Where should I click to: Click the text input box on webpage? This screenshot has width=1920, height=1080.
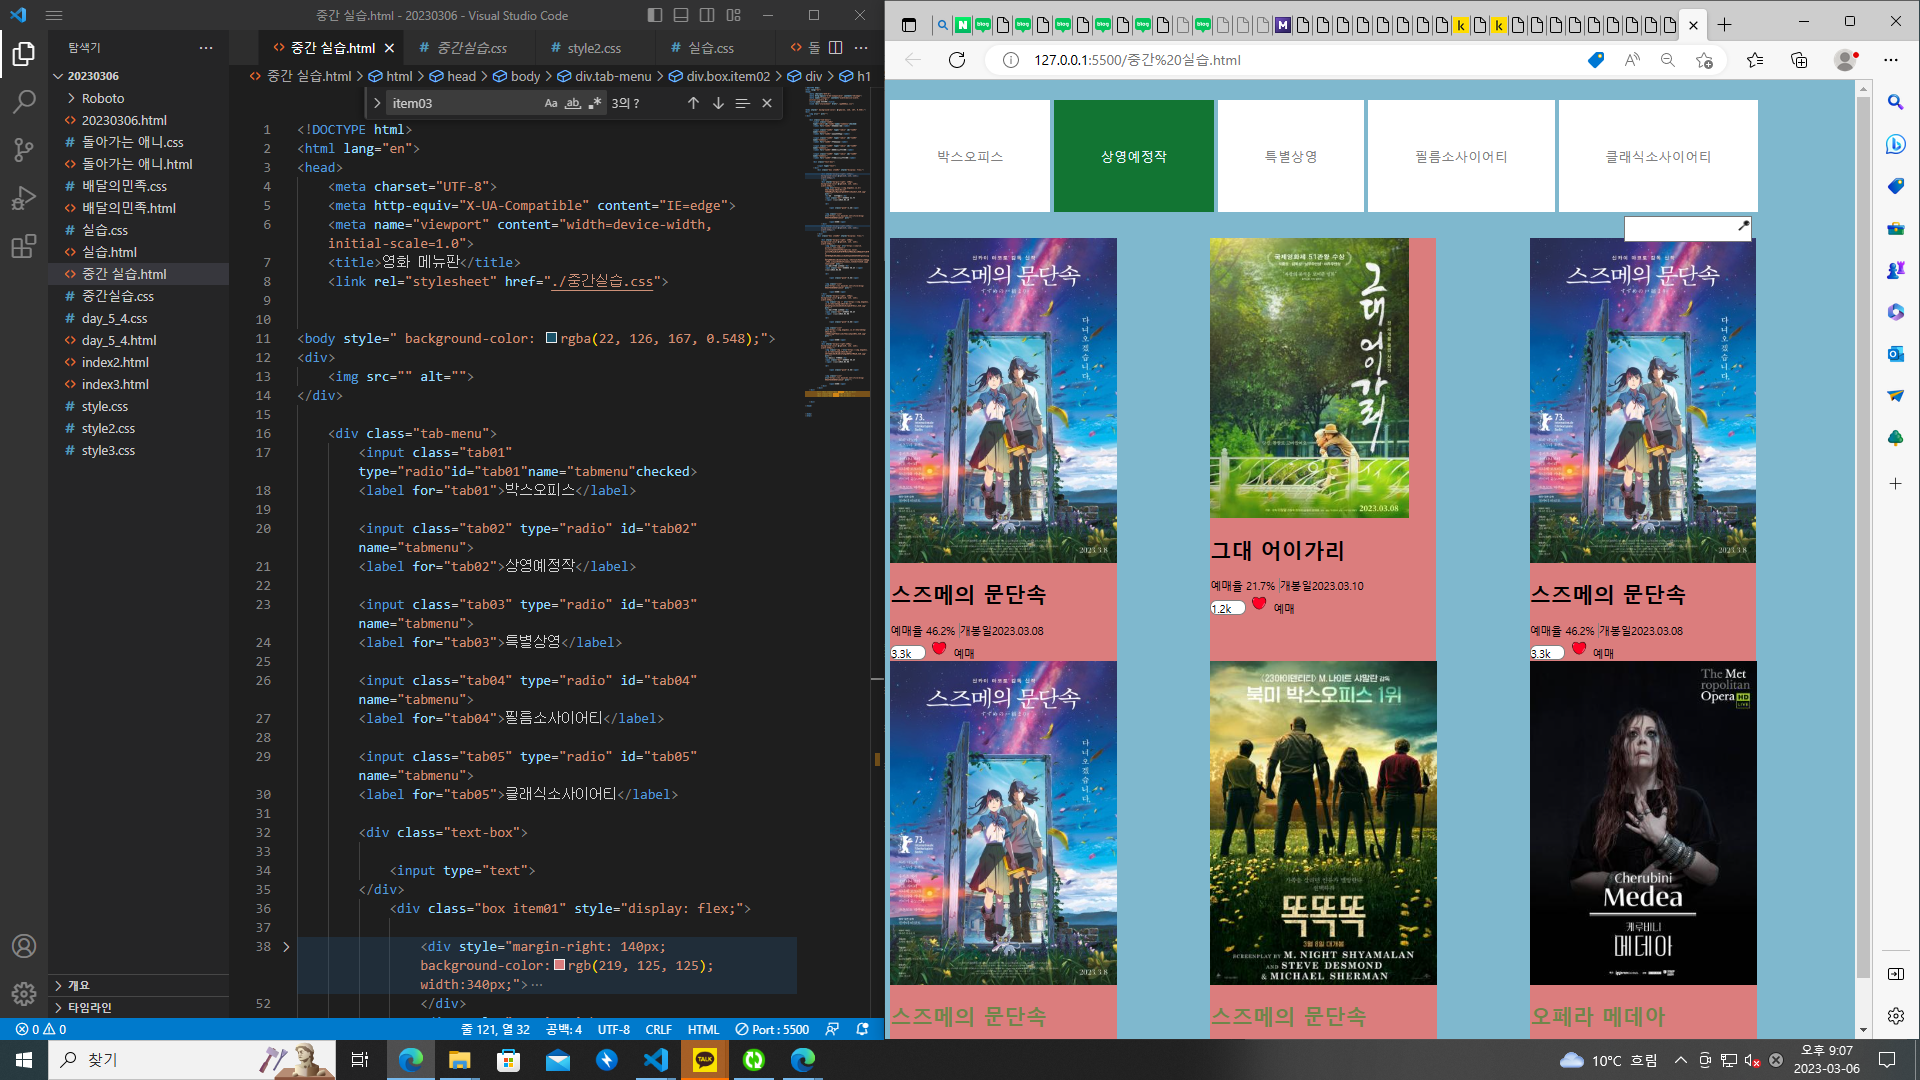pyautogui.click(x=1680, y=229)
